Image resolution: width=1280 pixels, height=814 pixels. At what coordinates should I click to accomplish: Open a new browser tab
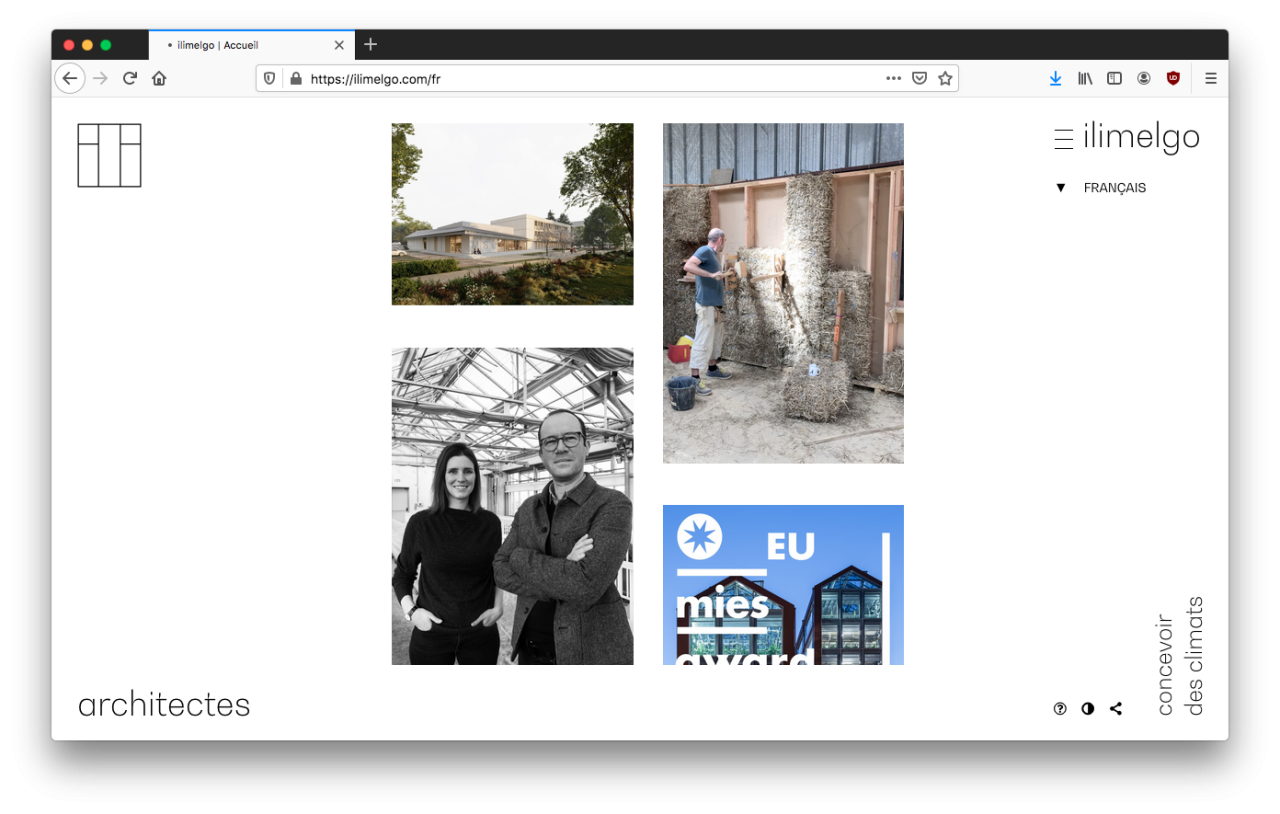(370, 44)
